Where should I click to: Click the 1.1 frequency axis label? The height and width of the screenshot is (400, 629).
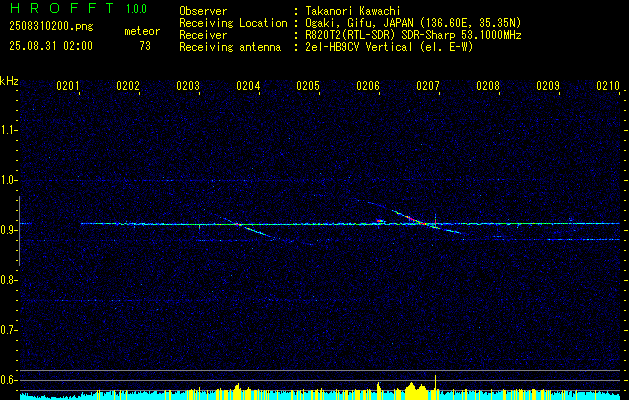(8, 130)
